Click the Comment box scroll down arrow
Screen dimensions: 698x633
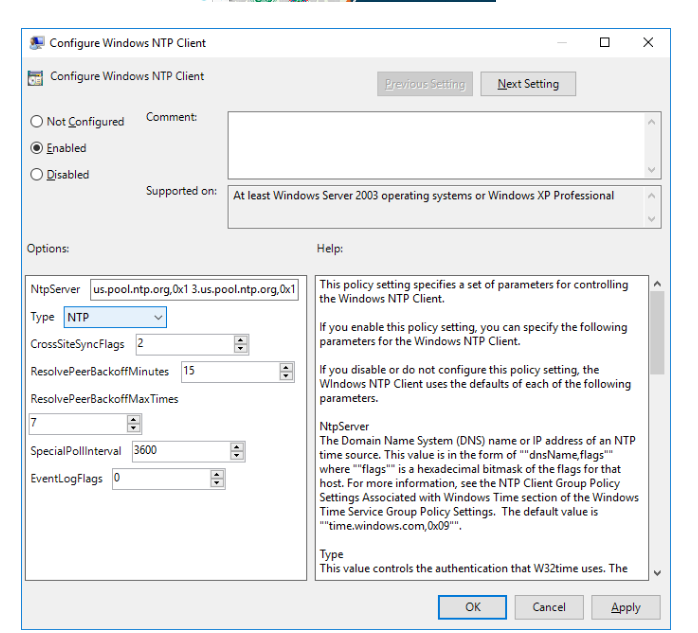652,170
